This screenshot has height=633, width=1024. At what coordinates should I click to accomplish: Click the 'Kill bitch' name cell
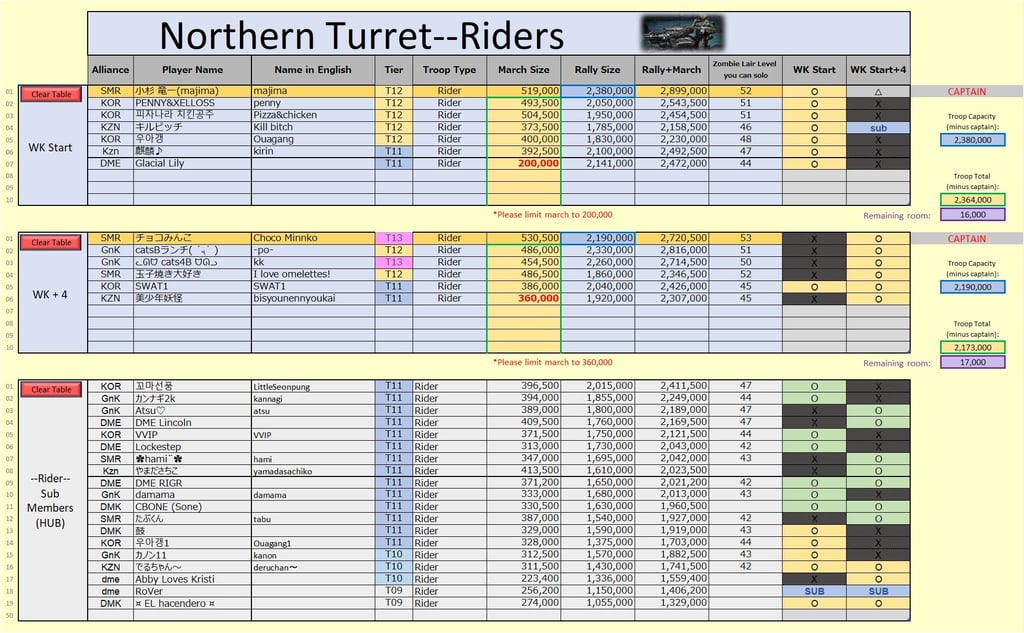[x=313, y=127]
